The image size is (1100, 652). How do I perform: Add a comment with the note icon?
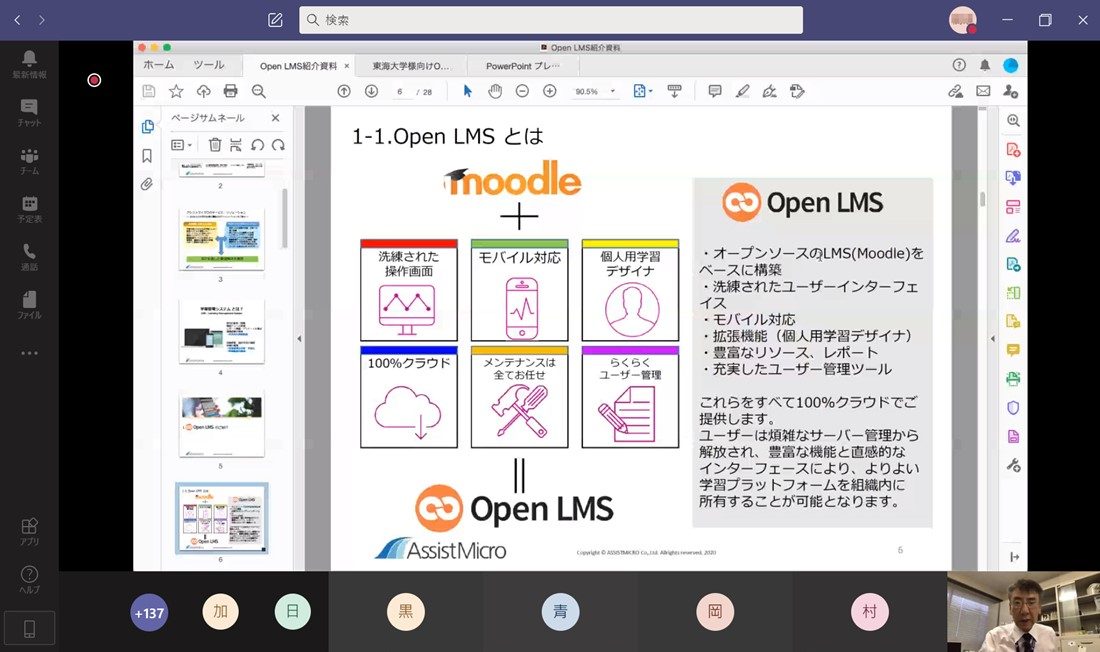click(x=715, y=91)
